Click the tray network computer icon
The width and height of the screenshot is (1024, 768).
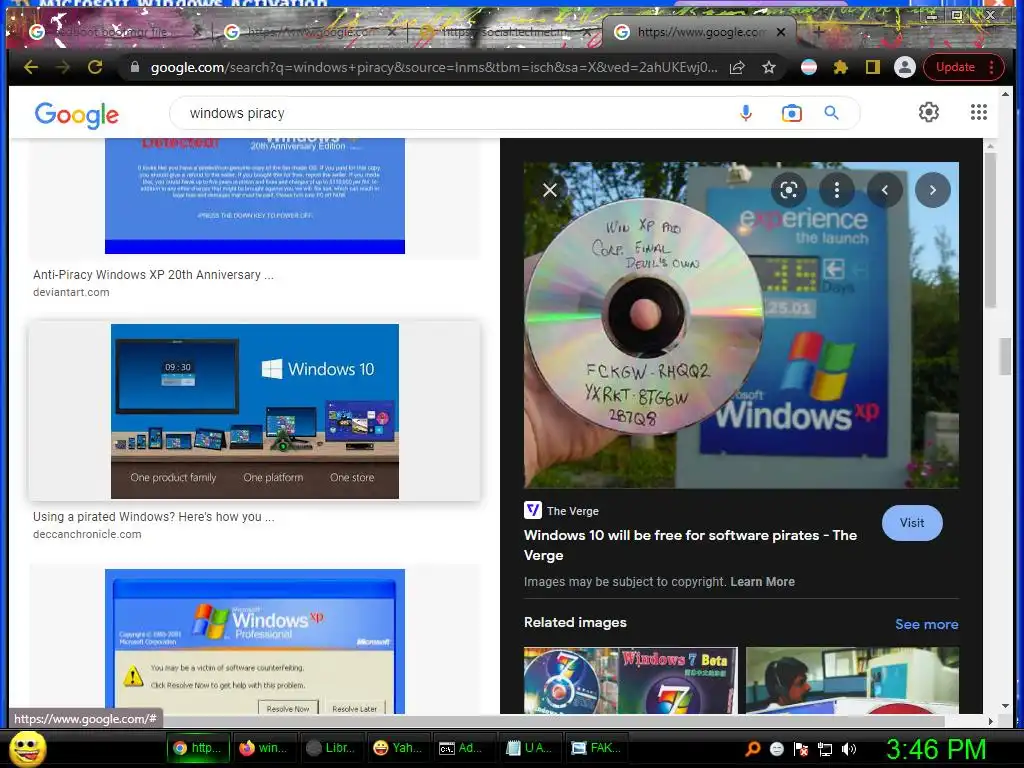pos(825,749)
